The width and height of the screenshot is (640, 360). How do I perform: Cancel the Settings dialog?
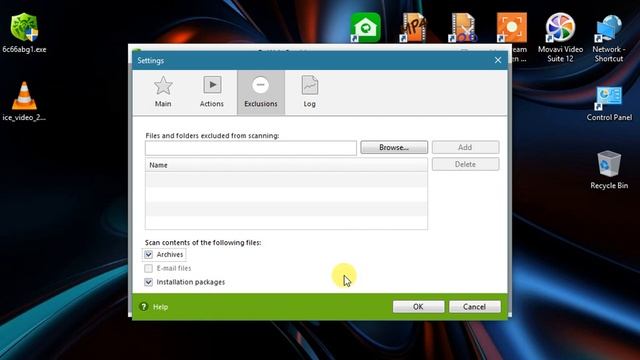tap(474, 307)
